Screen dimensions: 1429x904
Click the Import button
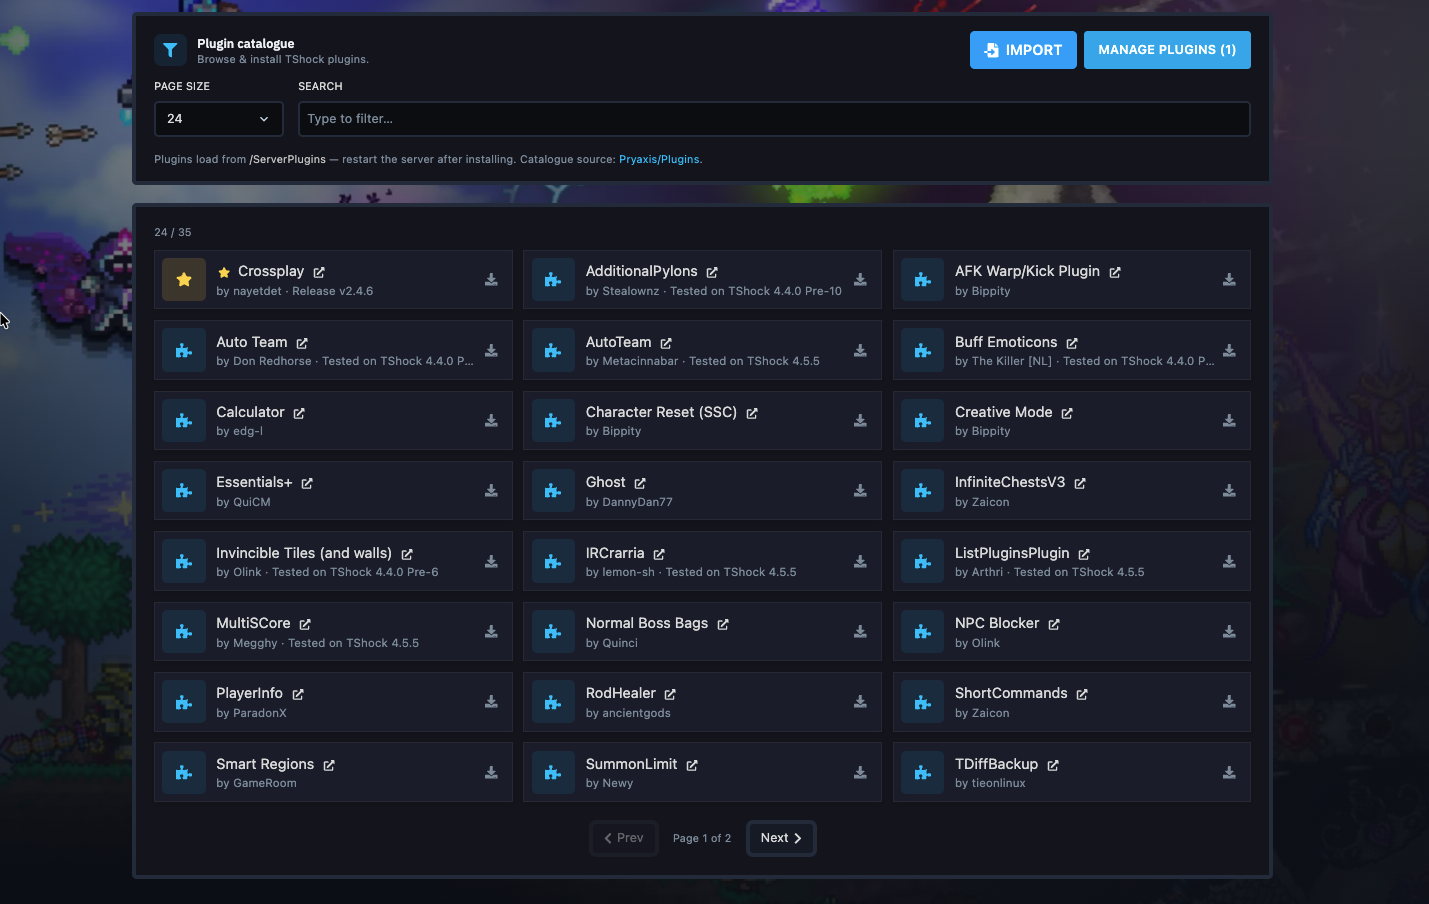point(1023,50)
